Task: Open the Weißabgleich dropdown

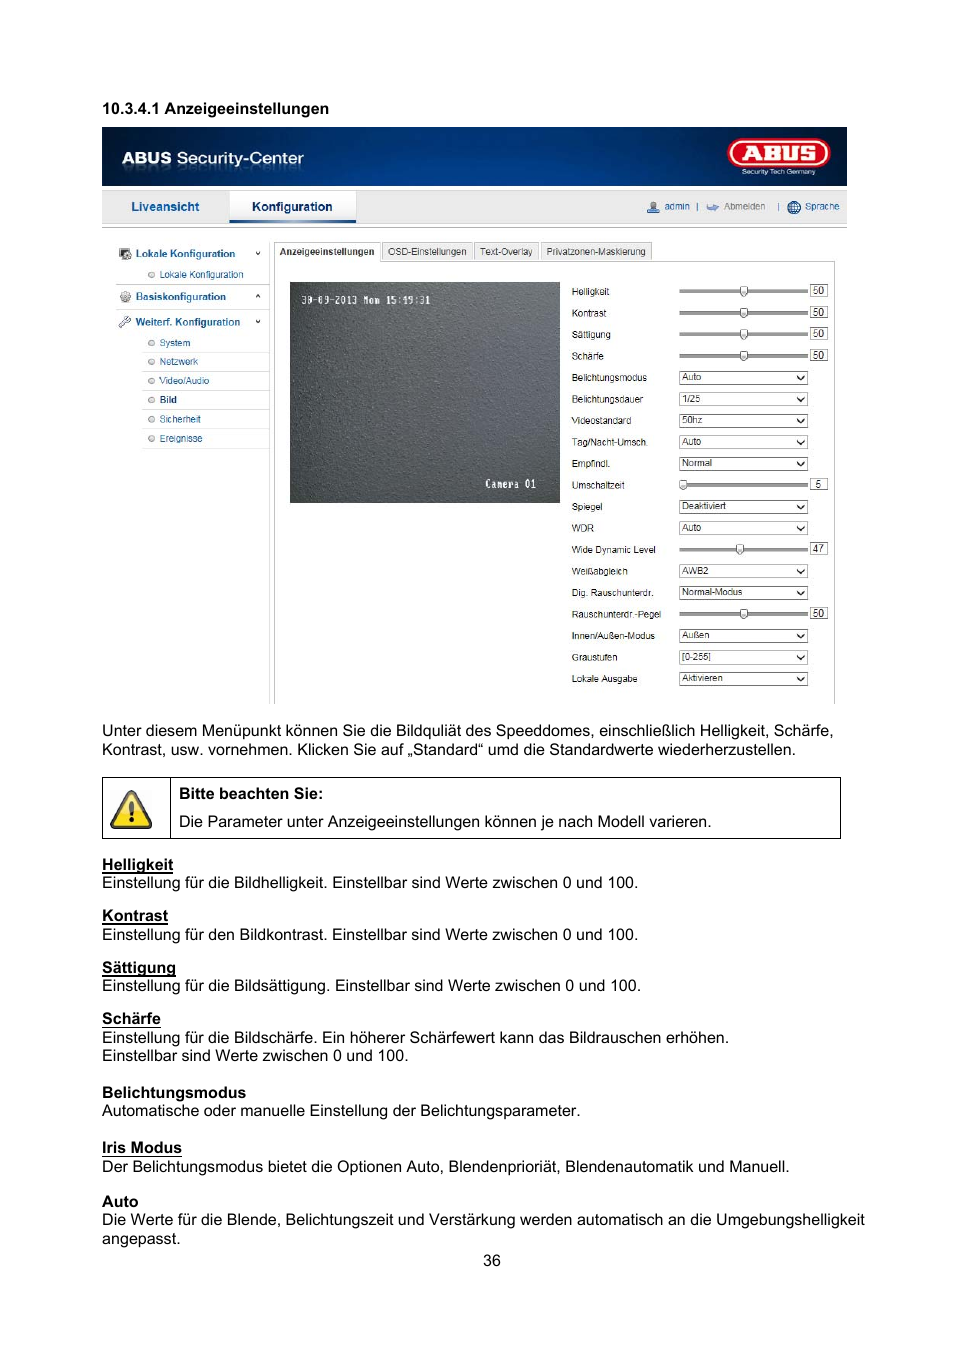Action: point(743,571)
